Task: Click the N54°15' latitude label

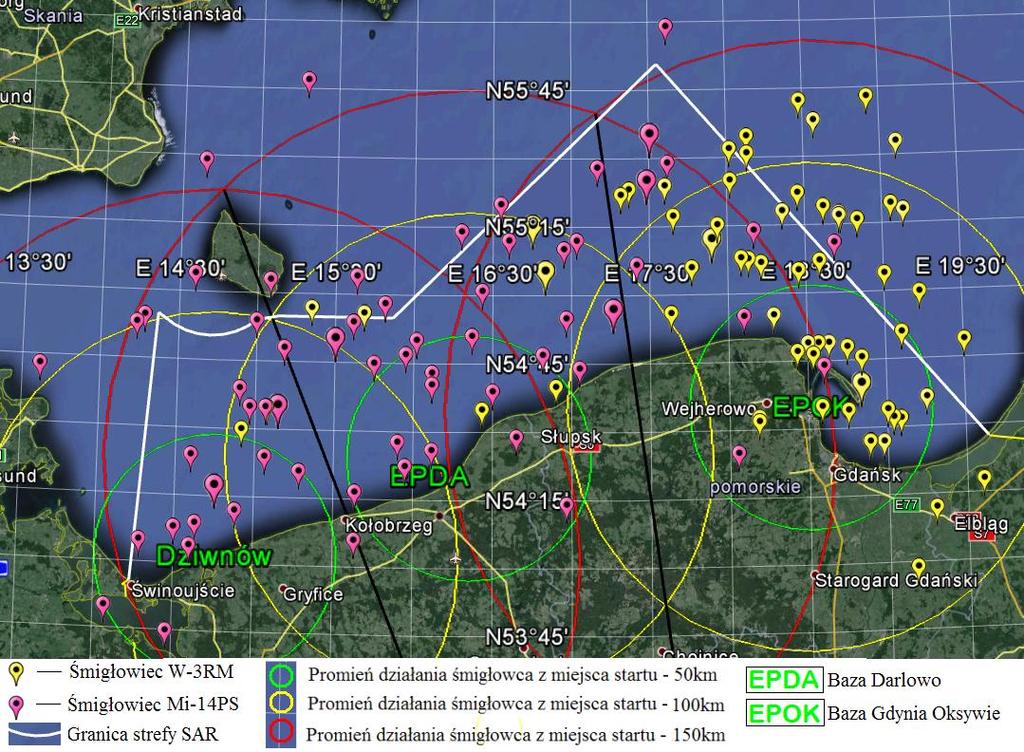Action: (527, 501)
